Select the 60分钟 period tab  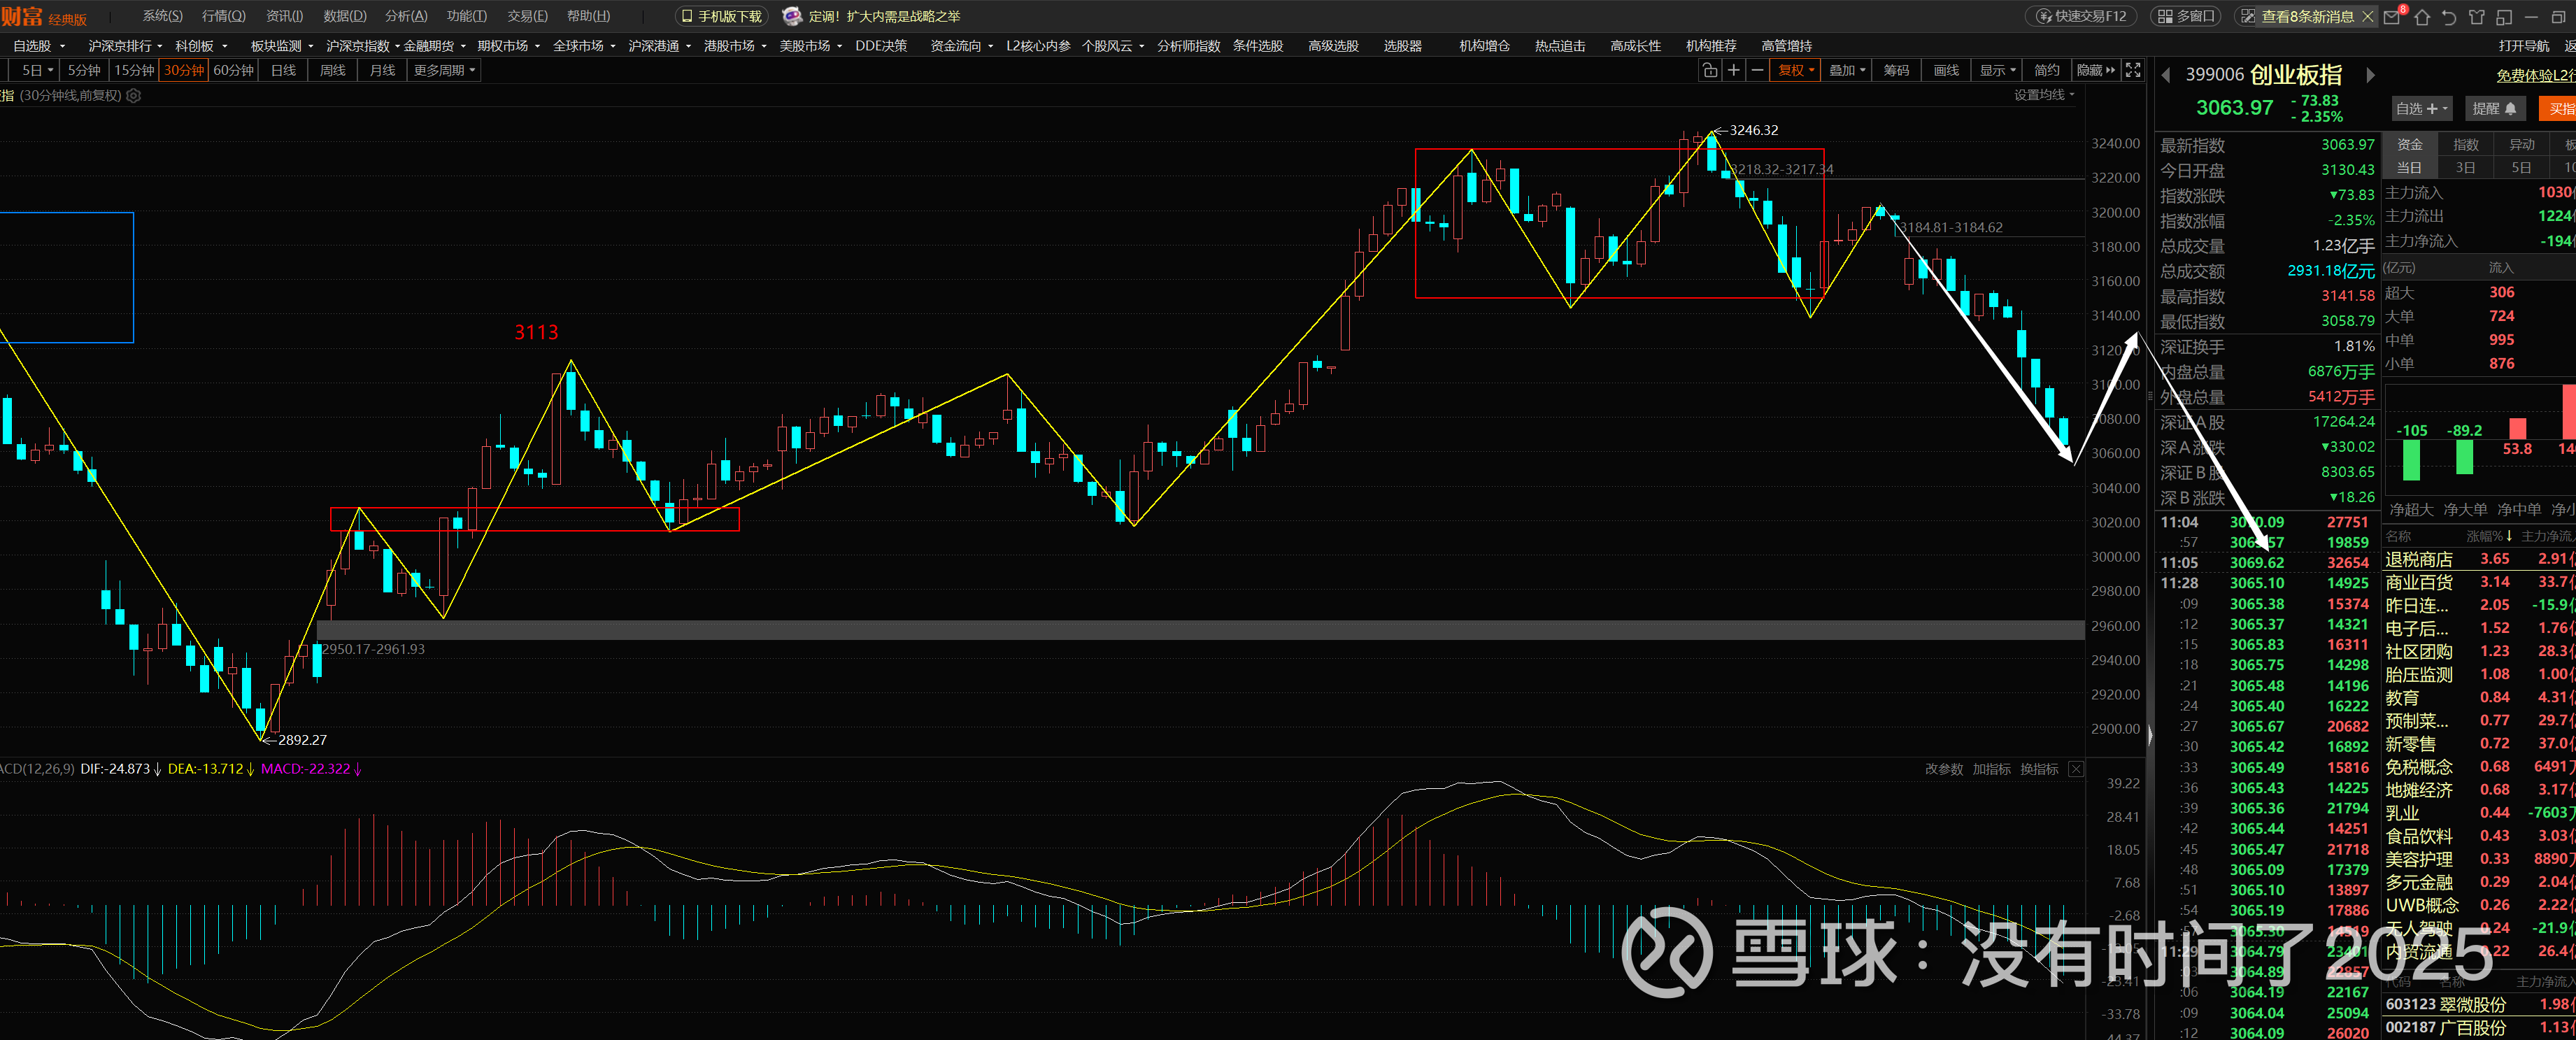click(x=233, y=70)
